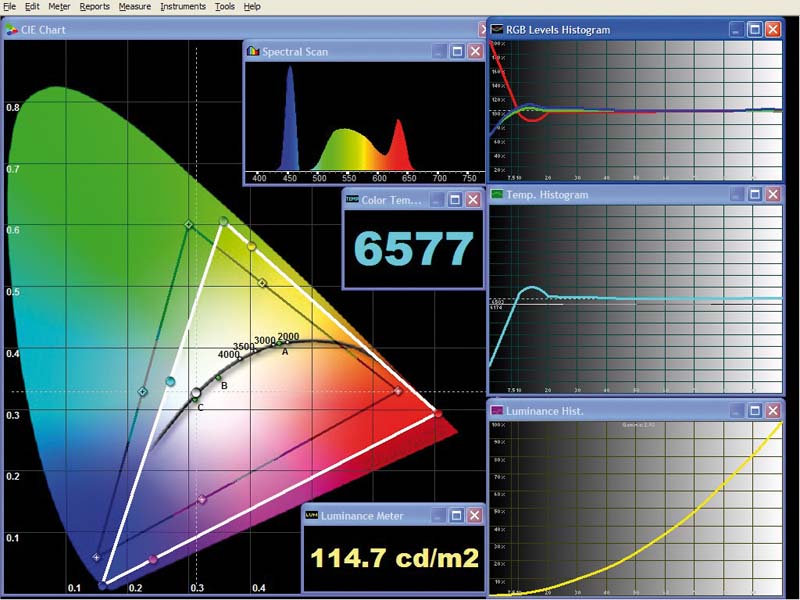The width and height of the screenshot is (800, 600).
Task: Close the Color Temp window
Action: [473, 199]
